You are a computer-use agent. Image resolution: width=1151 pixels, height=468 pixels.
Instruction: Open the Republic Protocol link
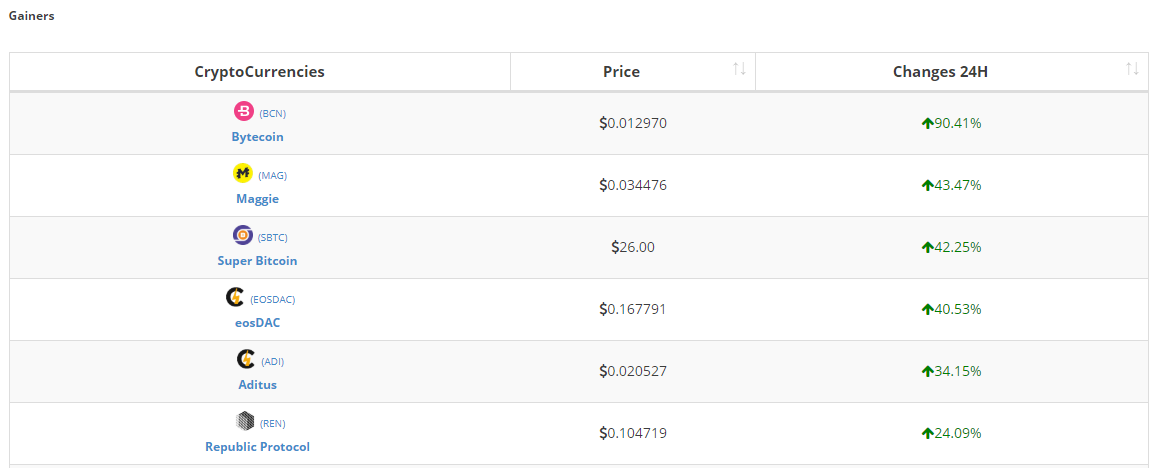pos(257,447)
